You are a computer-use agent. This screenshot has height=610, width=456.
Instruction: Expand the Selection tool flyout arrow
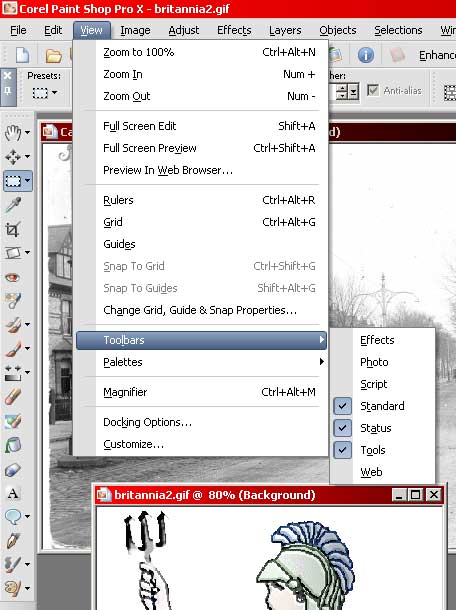pos(27,181)
